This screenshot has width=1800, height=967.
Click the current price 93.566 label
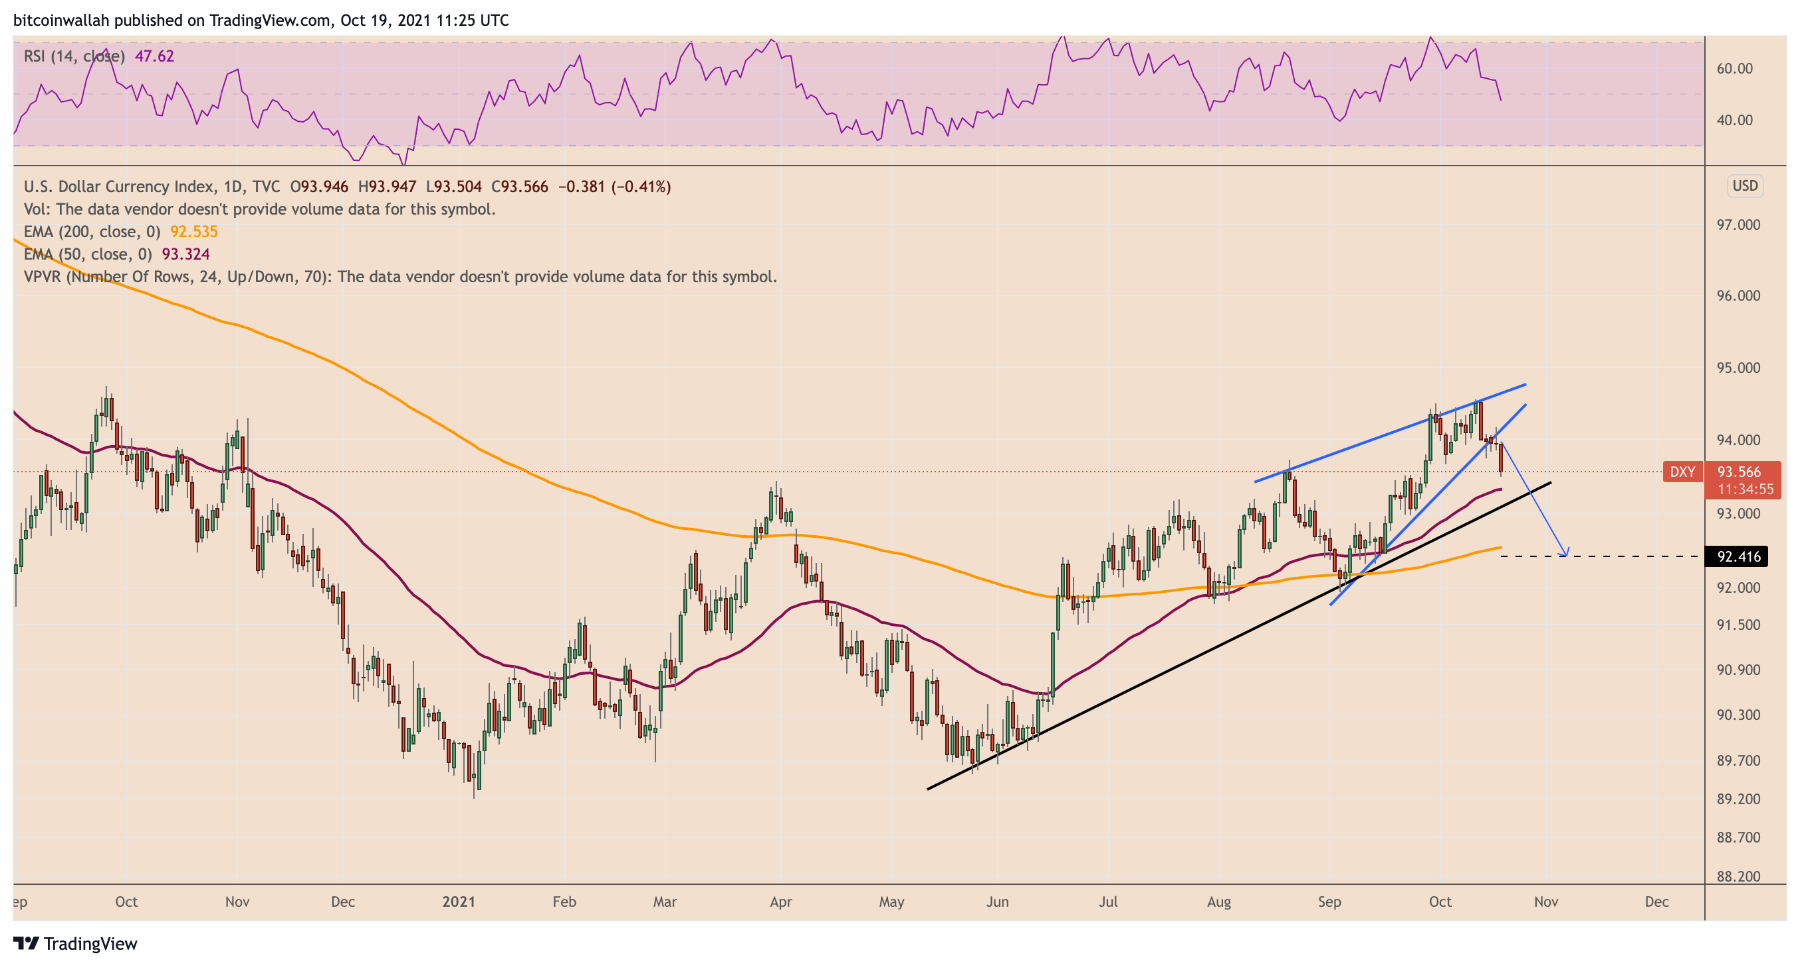(1739, 472)
